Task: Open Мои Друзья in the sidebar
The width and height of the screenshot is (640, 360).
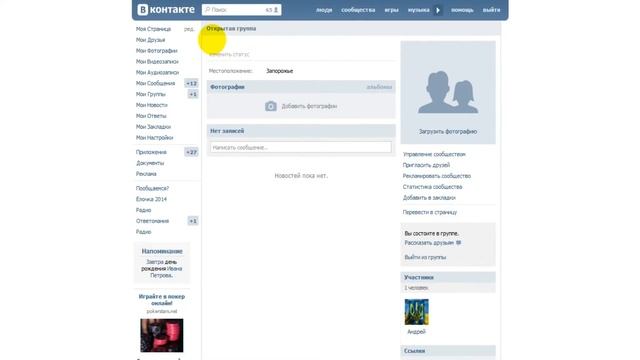Action: tap(151, 40)
